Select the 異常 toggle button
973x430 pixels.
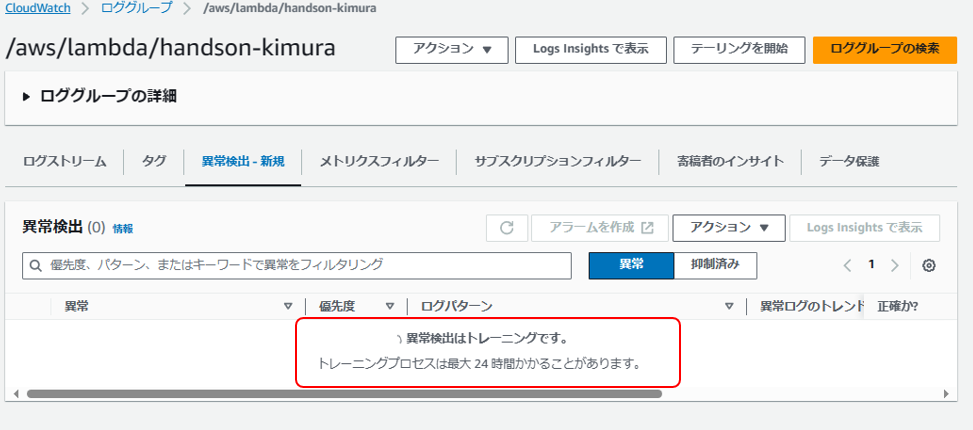[631, 265]
